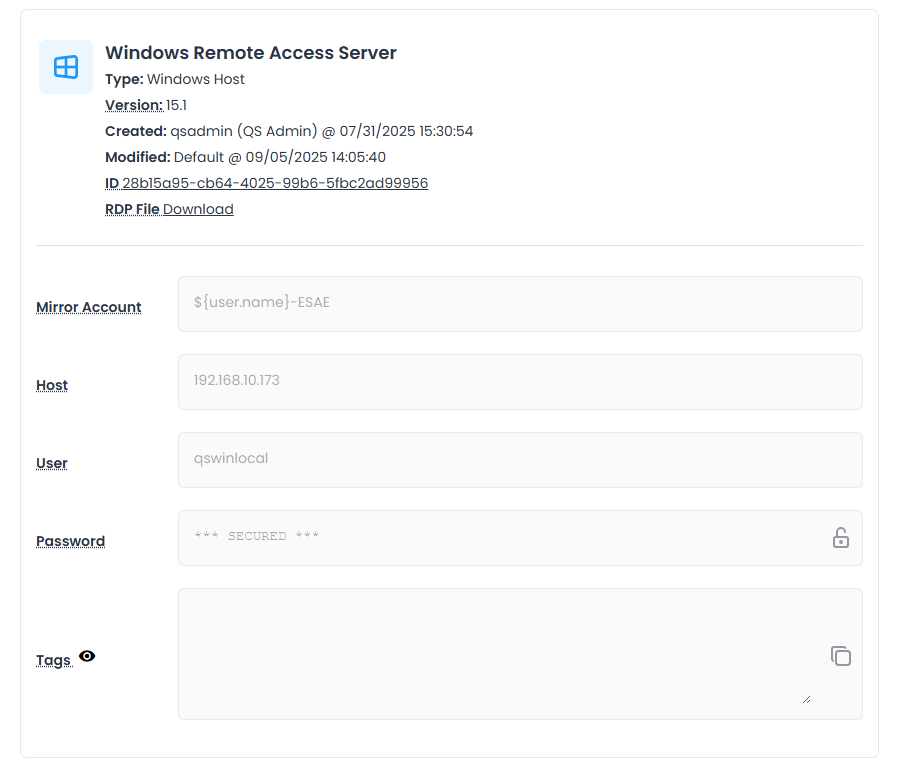Click the secured Password input field
This screenshot has width=900, height=768.
point(500,537)
